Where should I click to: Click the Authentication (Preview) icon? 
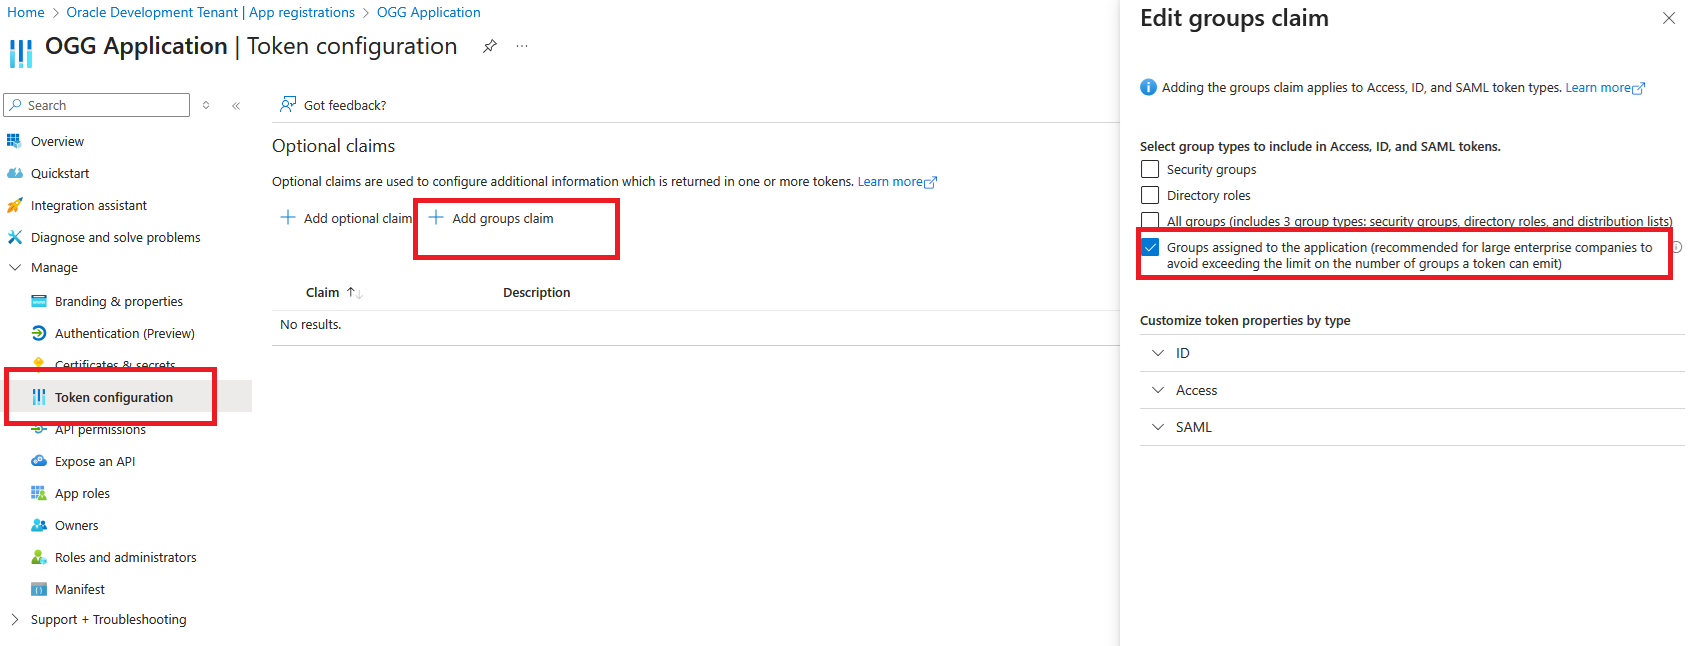pyautogui.click(x=39, y=333)
